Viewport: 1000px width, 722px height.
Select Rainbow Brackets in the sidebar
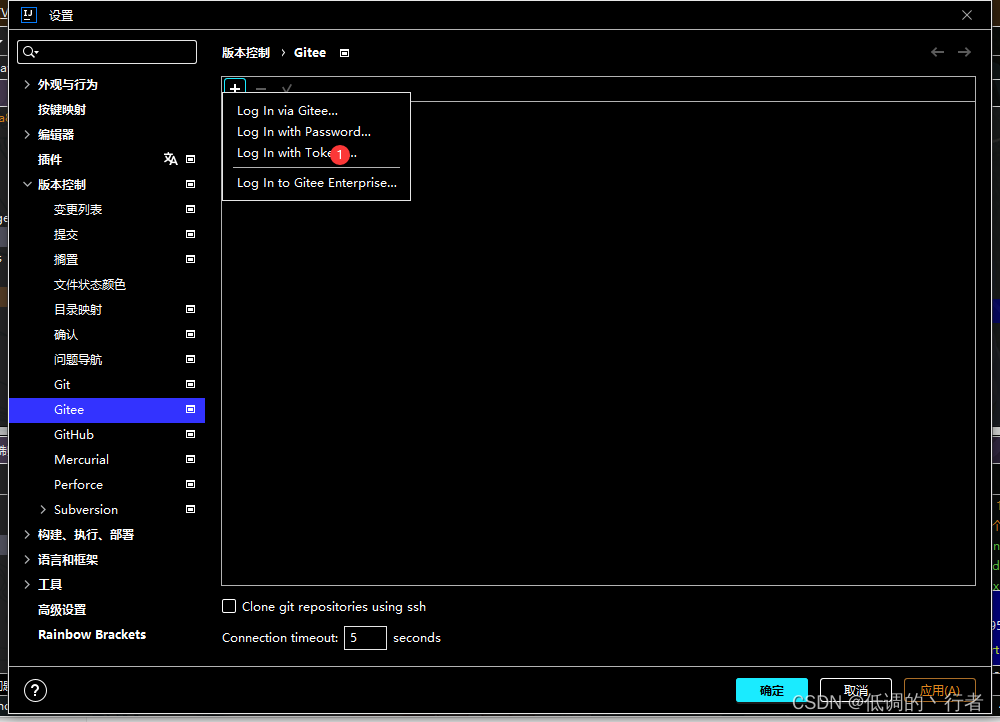tap(92, 635)
